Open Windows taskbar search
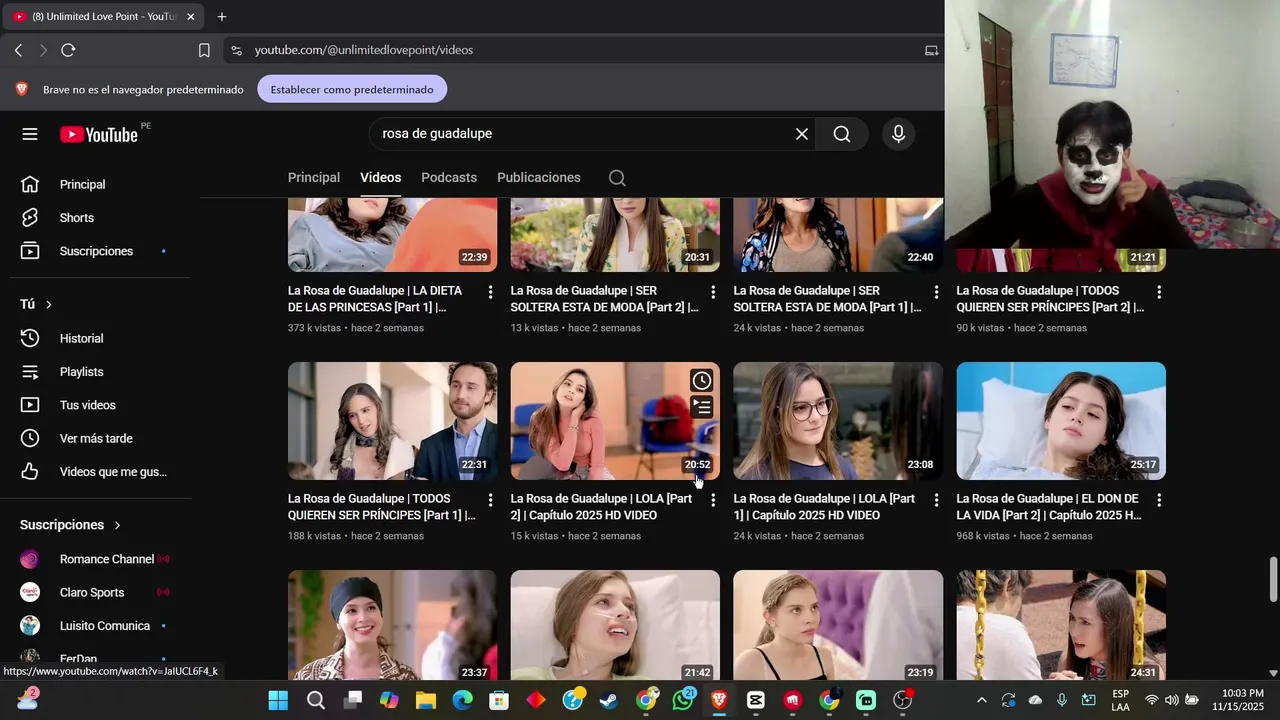1280x720 pixels. pyautogui.click(x=316, y=700)
